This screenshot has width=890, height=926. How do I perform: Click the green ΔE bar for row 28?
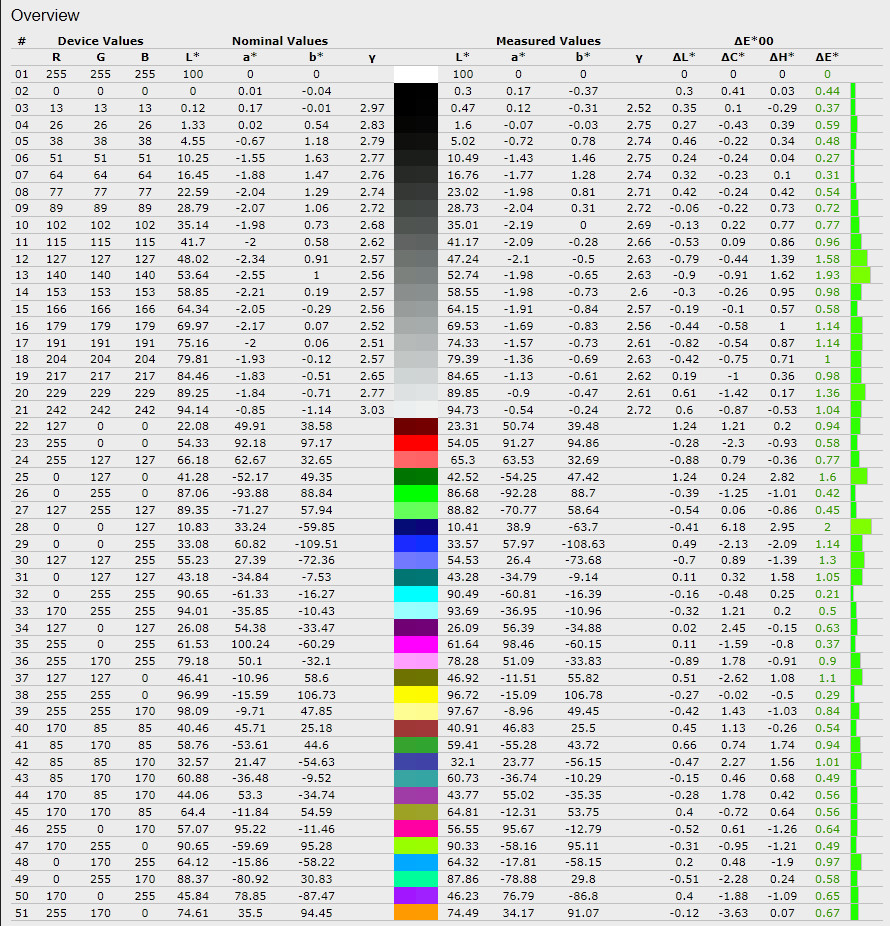[x=861, y=527]
